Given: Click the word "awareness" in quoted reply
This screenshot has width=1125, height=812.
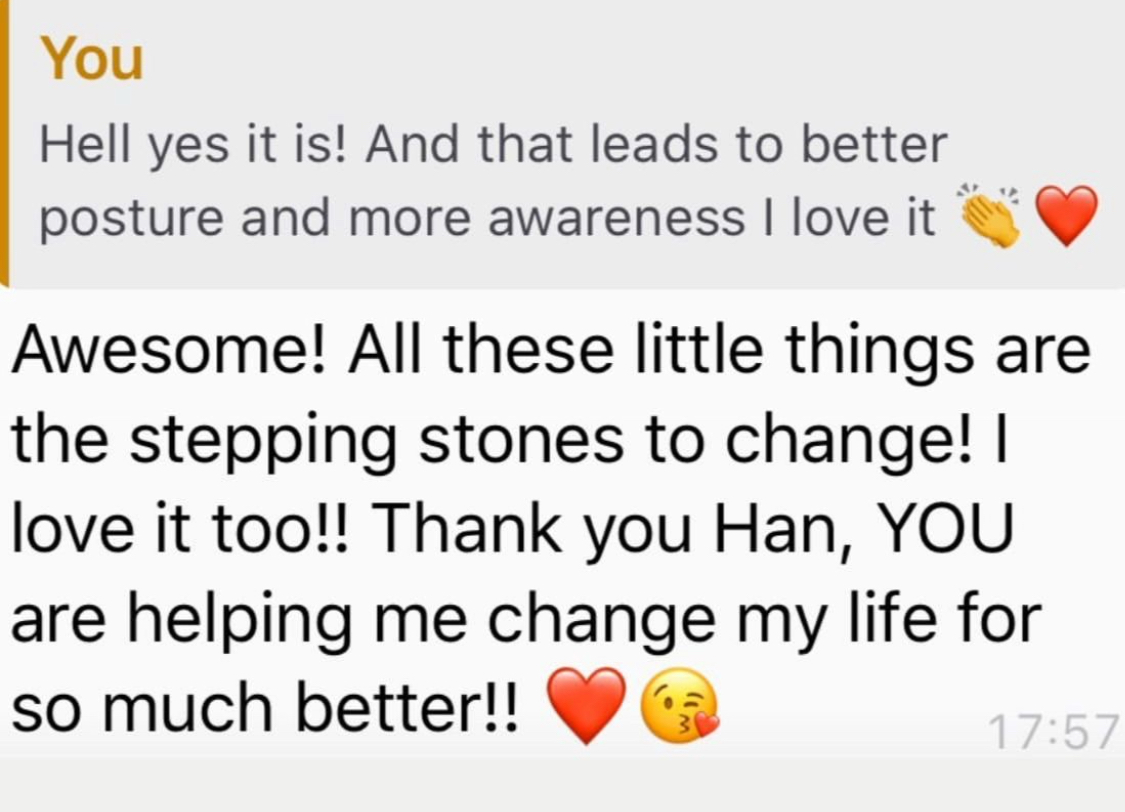Looking at the screenshot, I should click(x=616, y=216).
